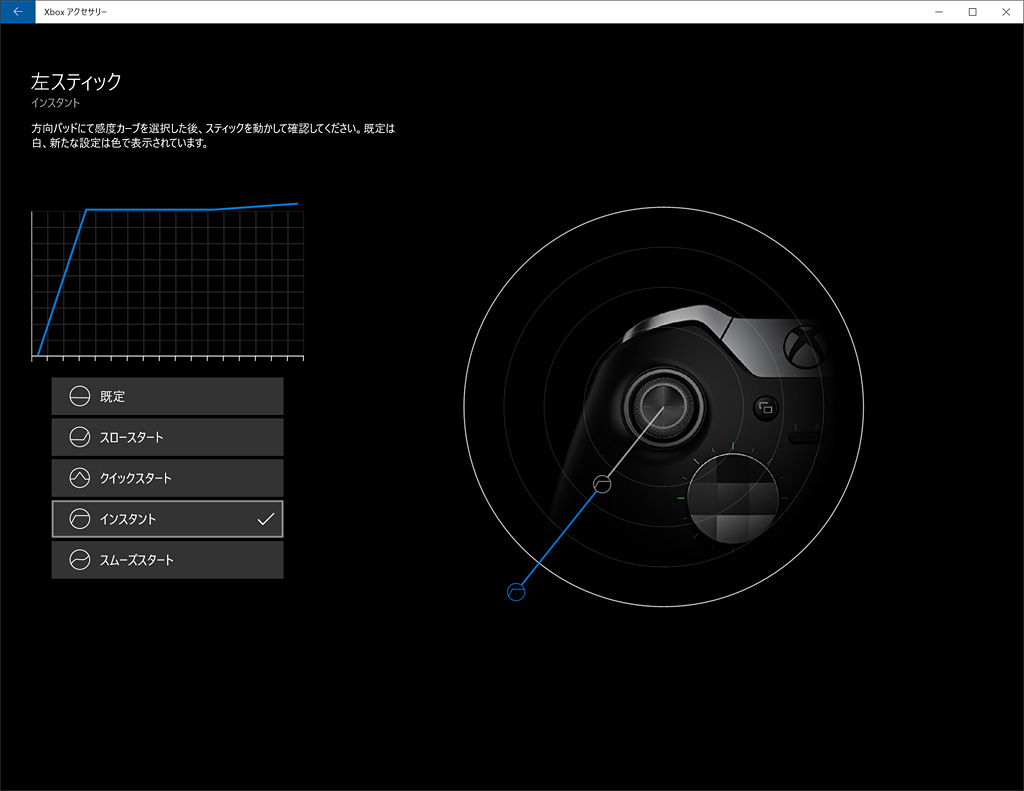
Task: Maximize the Xbox アクセサリー window
Action: click(x=972, y=12)
